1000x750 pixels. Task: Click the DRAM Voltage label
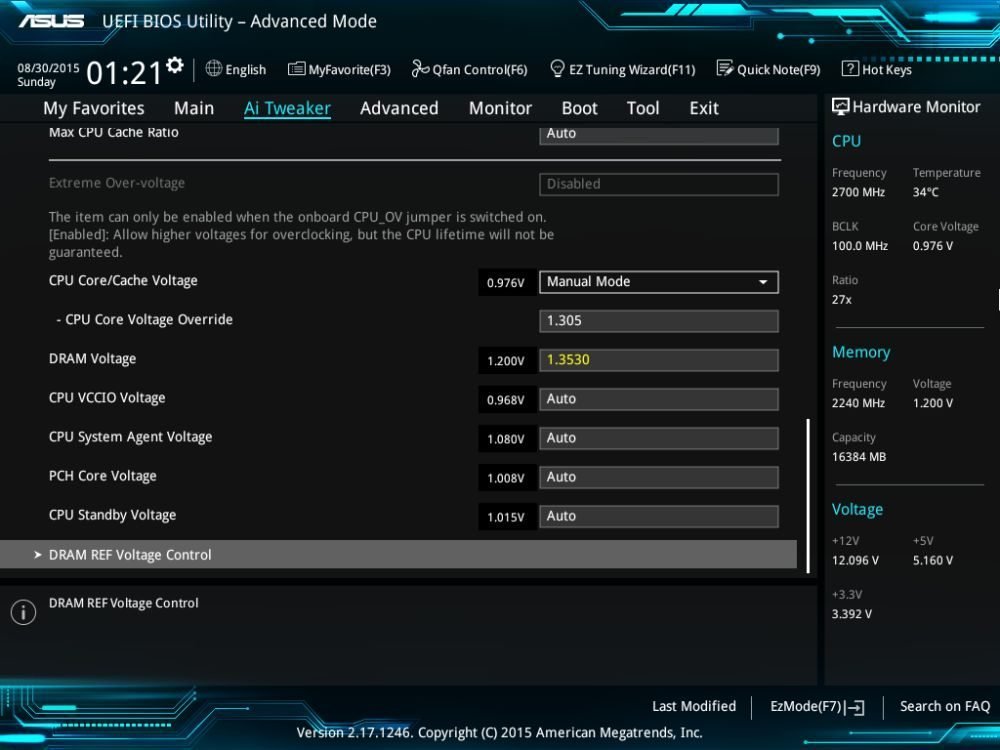tap(92, 359)
